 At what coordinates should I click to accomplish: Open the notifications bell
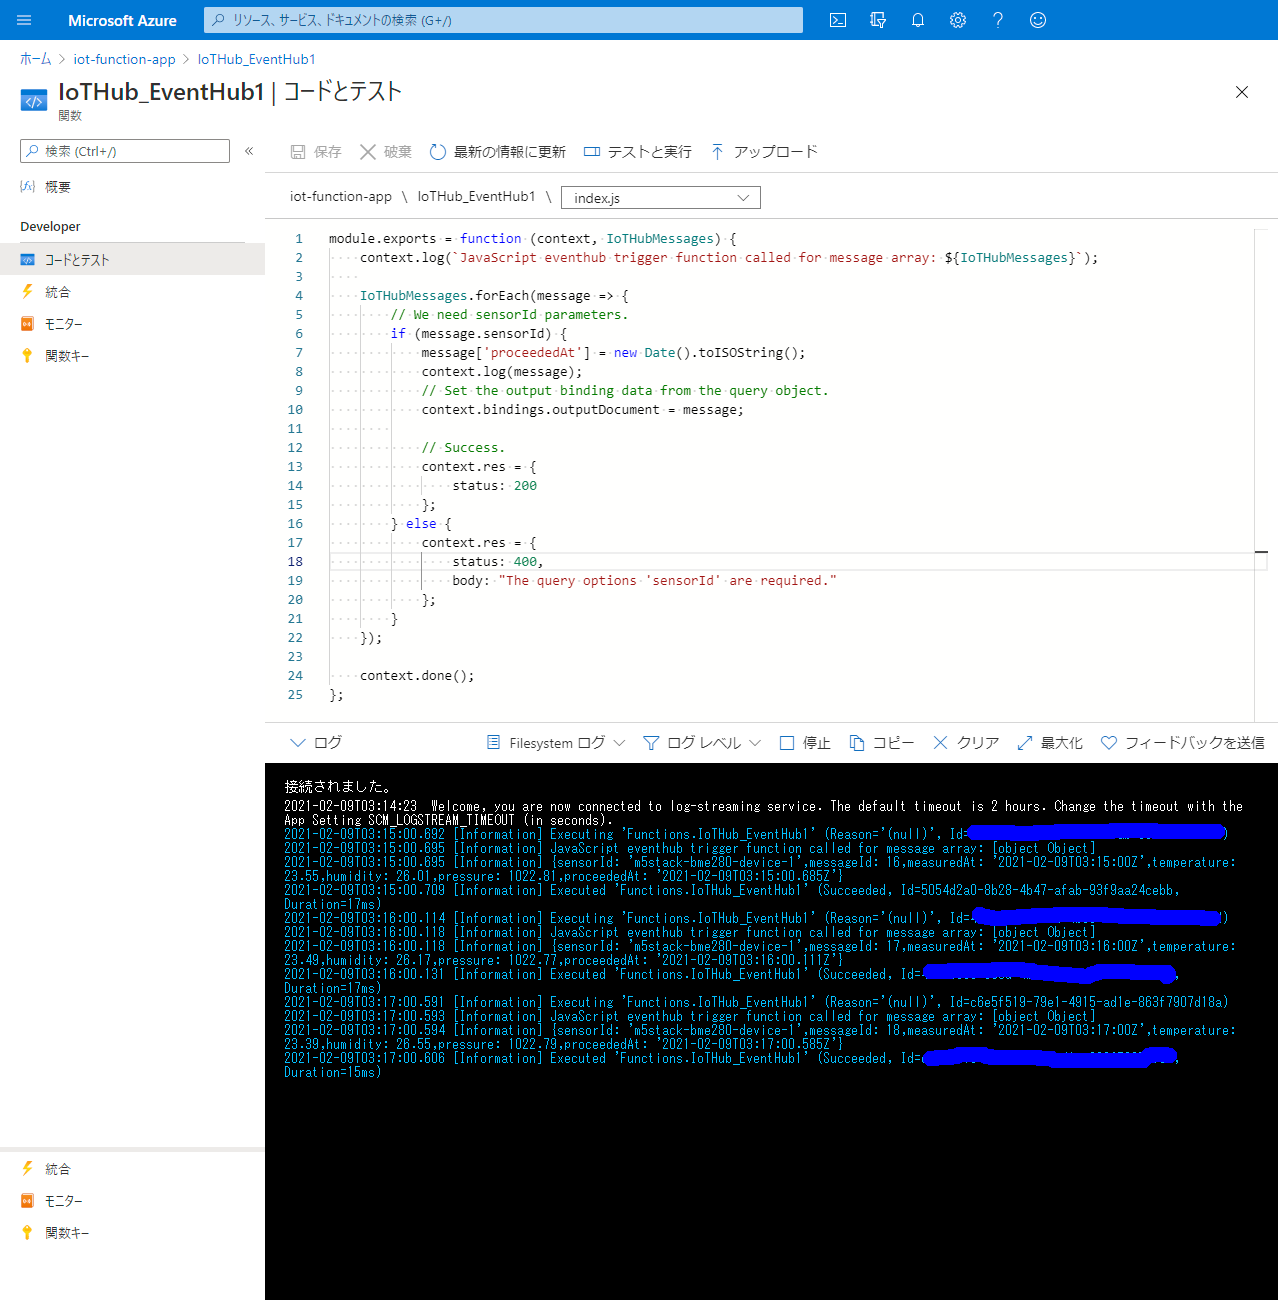pos(918,20)
